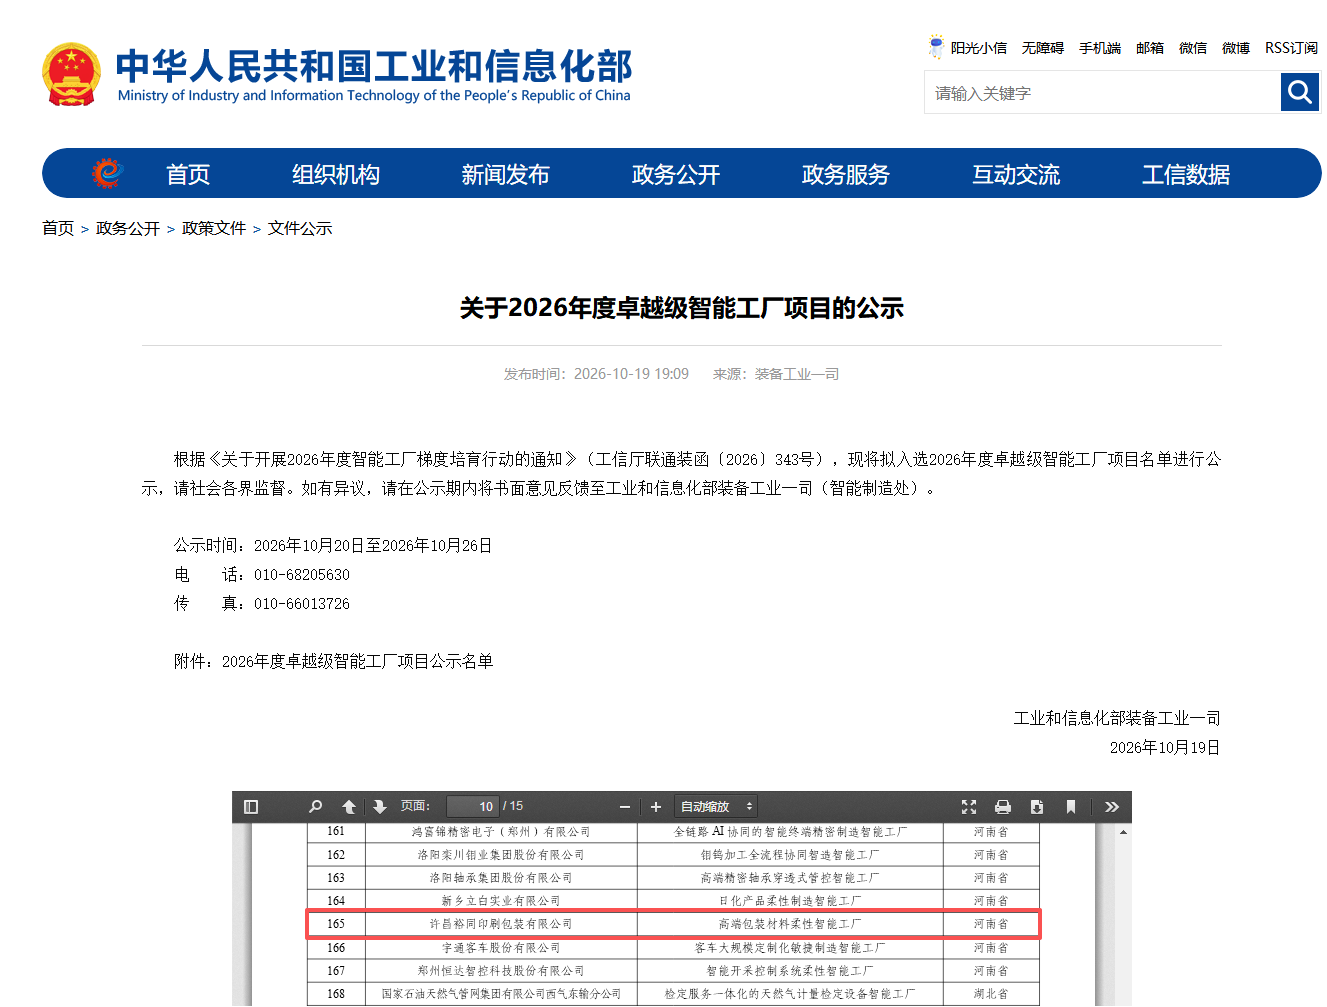The height and width of the screenshot is (1007, 1327).
Task: Print the PDF document
Action: point(1003,807)
